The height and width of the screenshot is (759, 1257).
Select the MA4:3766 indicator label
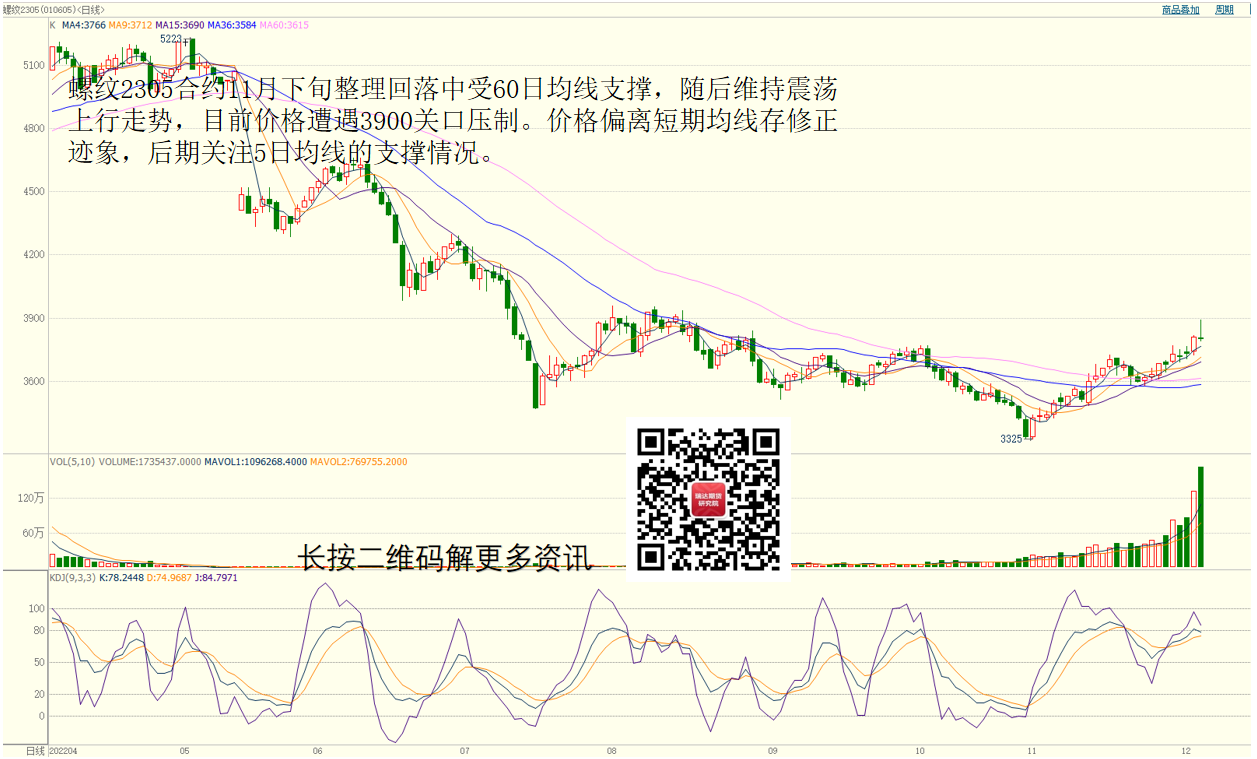pyautogui.click(x=83, y=25)
